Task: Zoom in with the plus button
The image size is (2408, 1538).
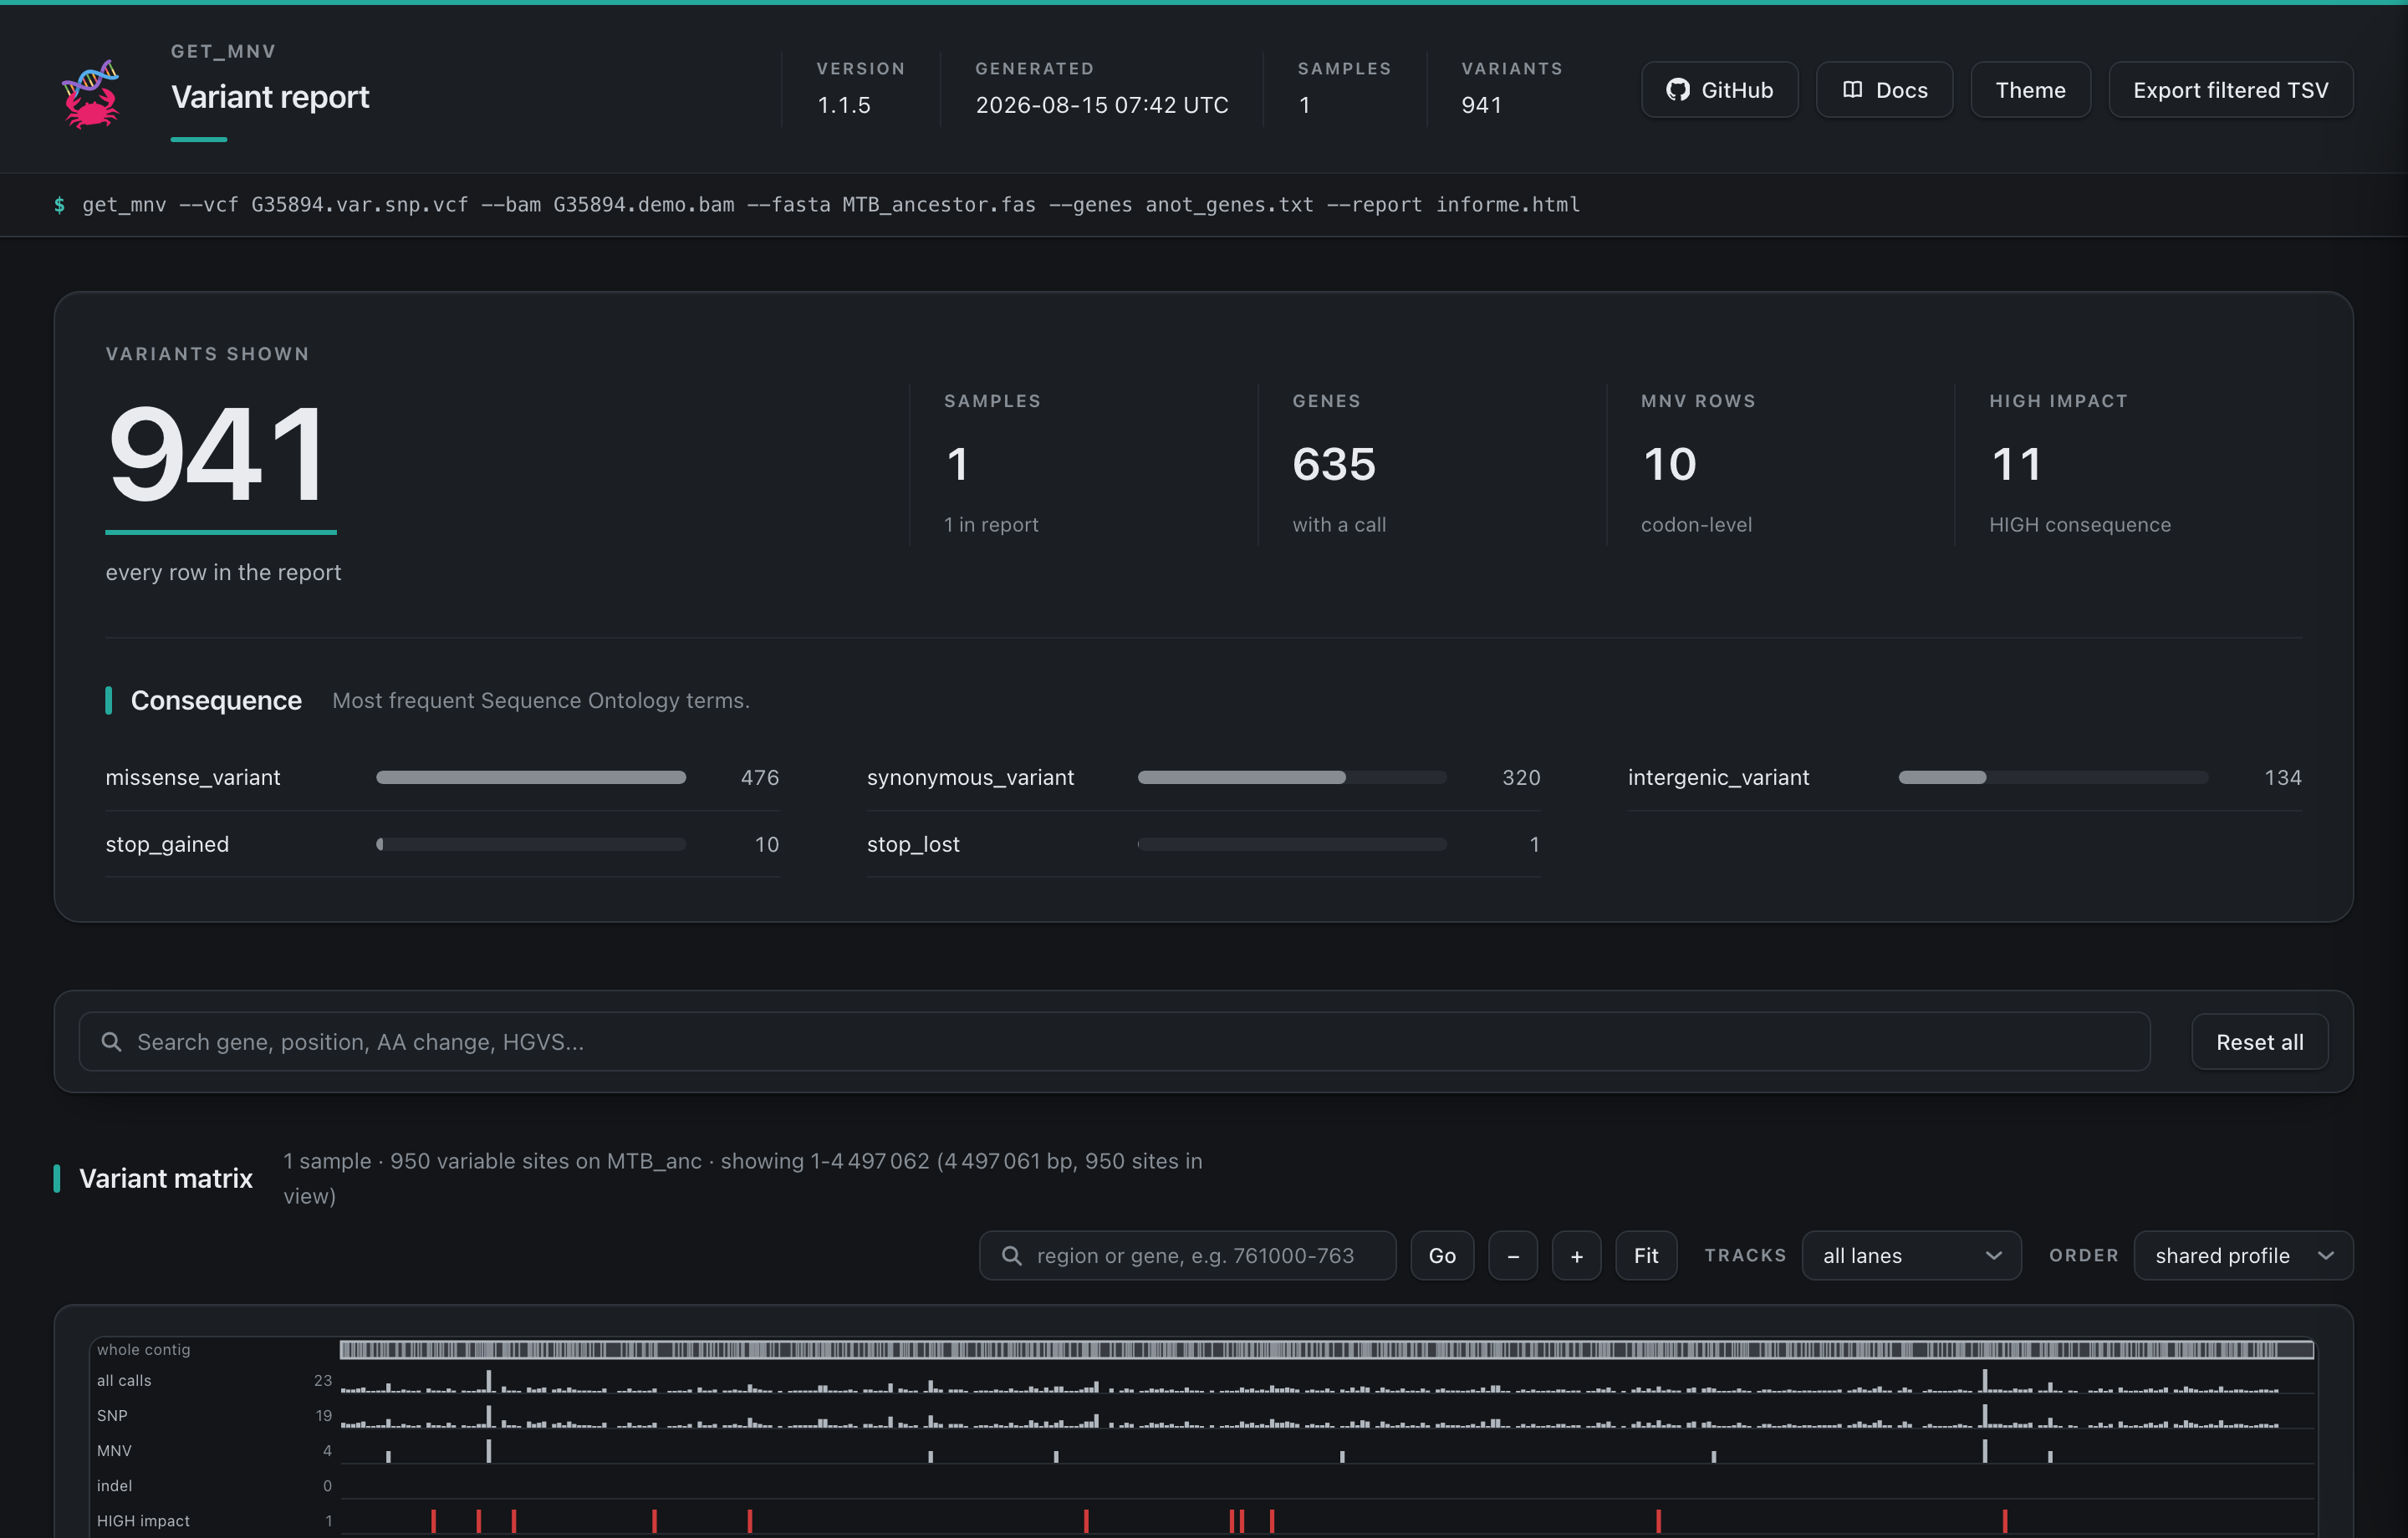Action: pos(1577,1256)
